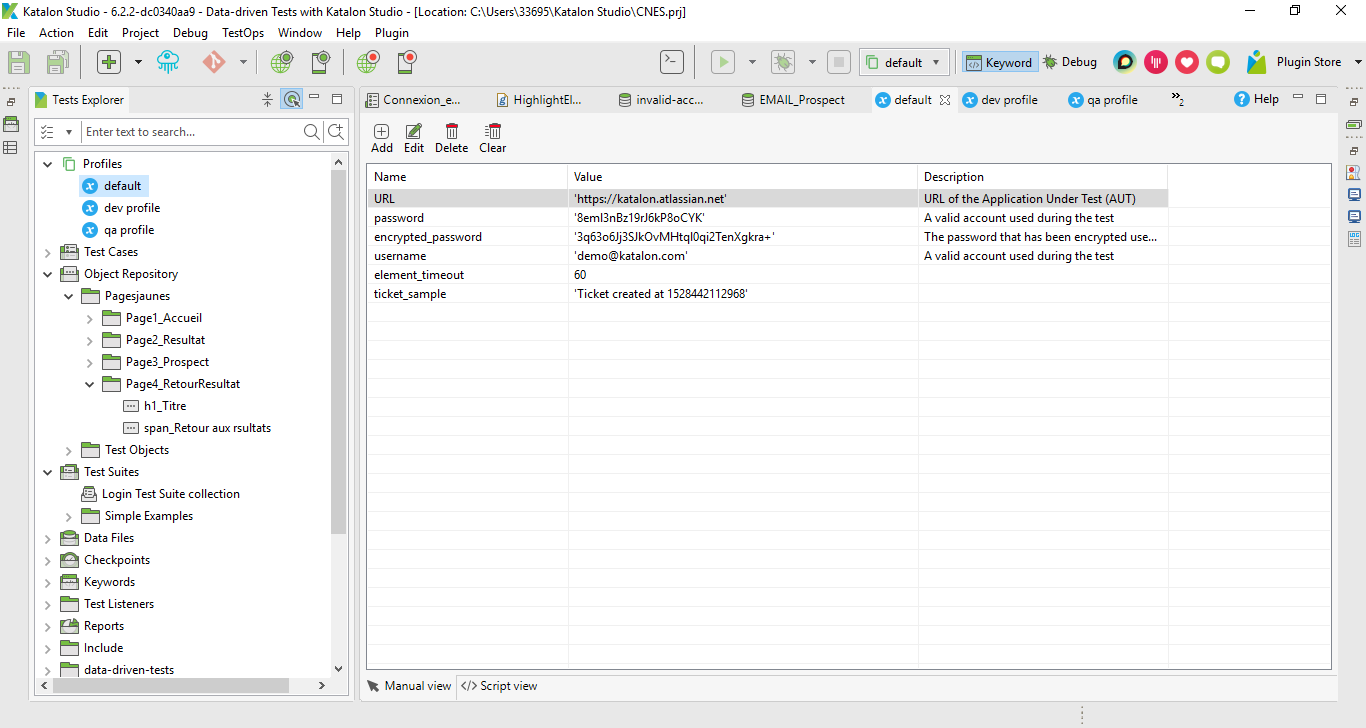The height and width of the screenshot is (728, 1366).
Task: Click the Edit variable pencil icon
Action: click(414, 138)
